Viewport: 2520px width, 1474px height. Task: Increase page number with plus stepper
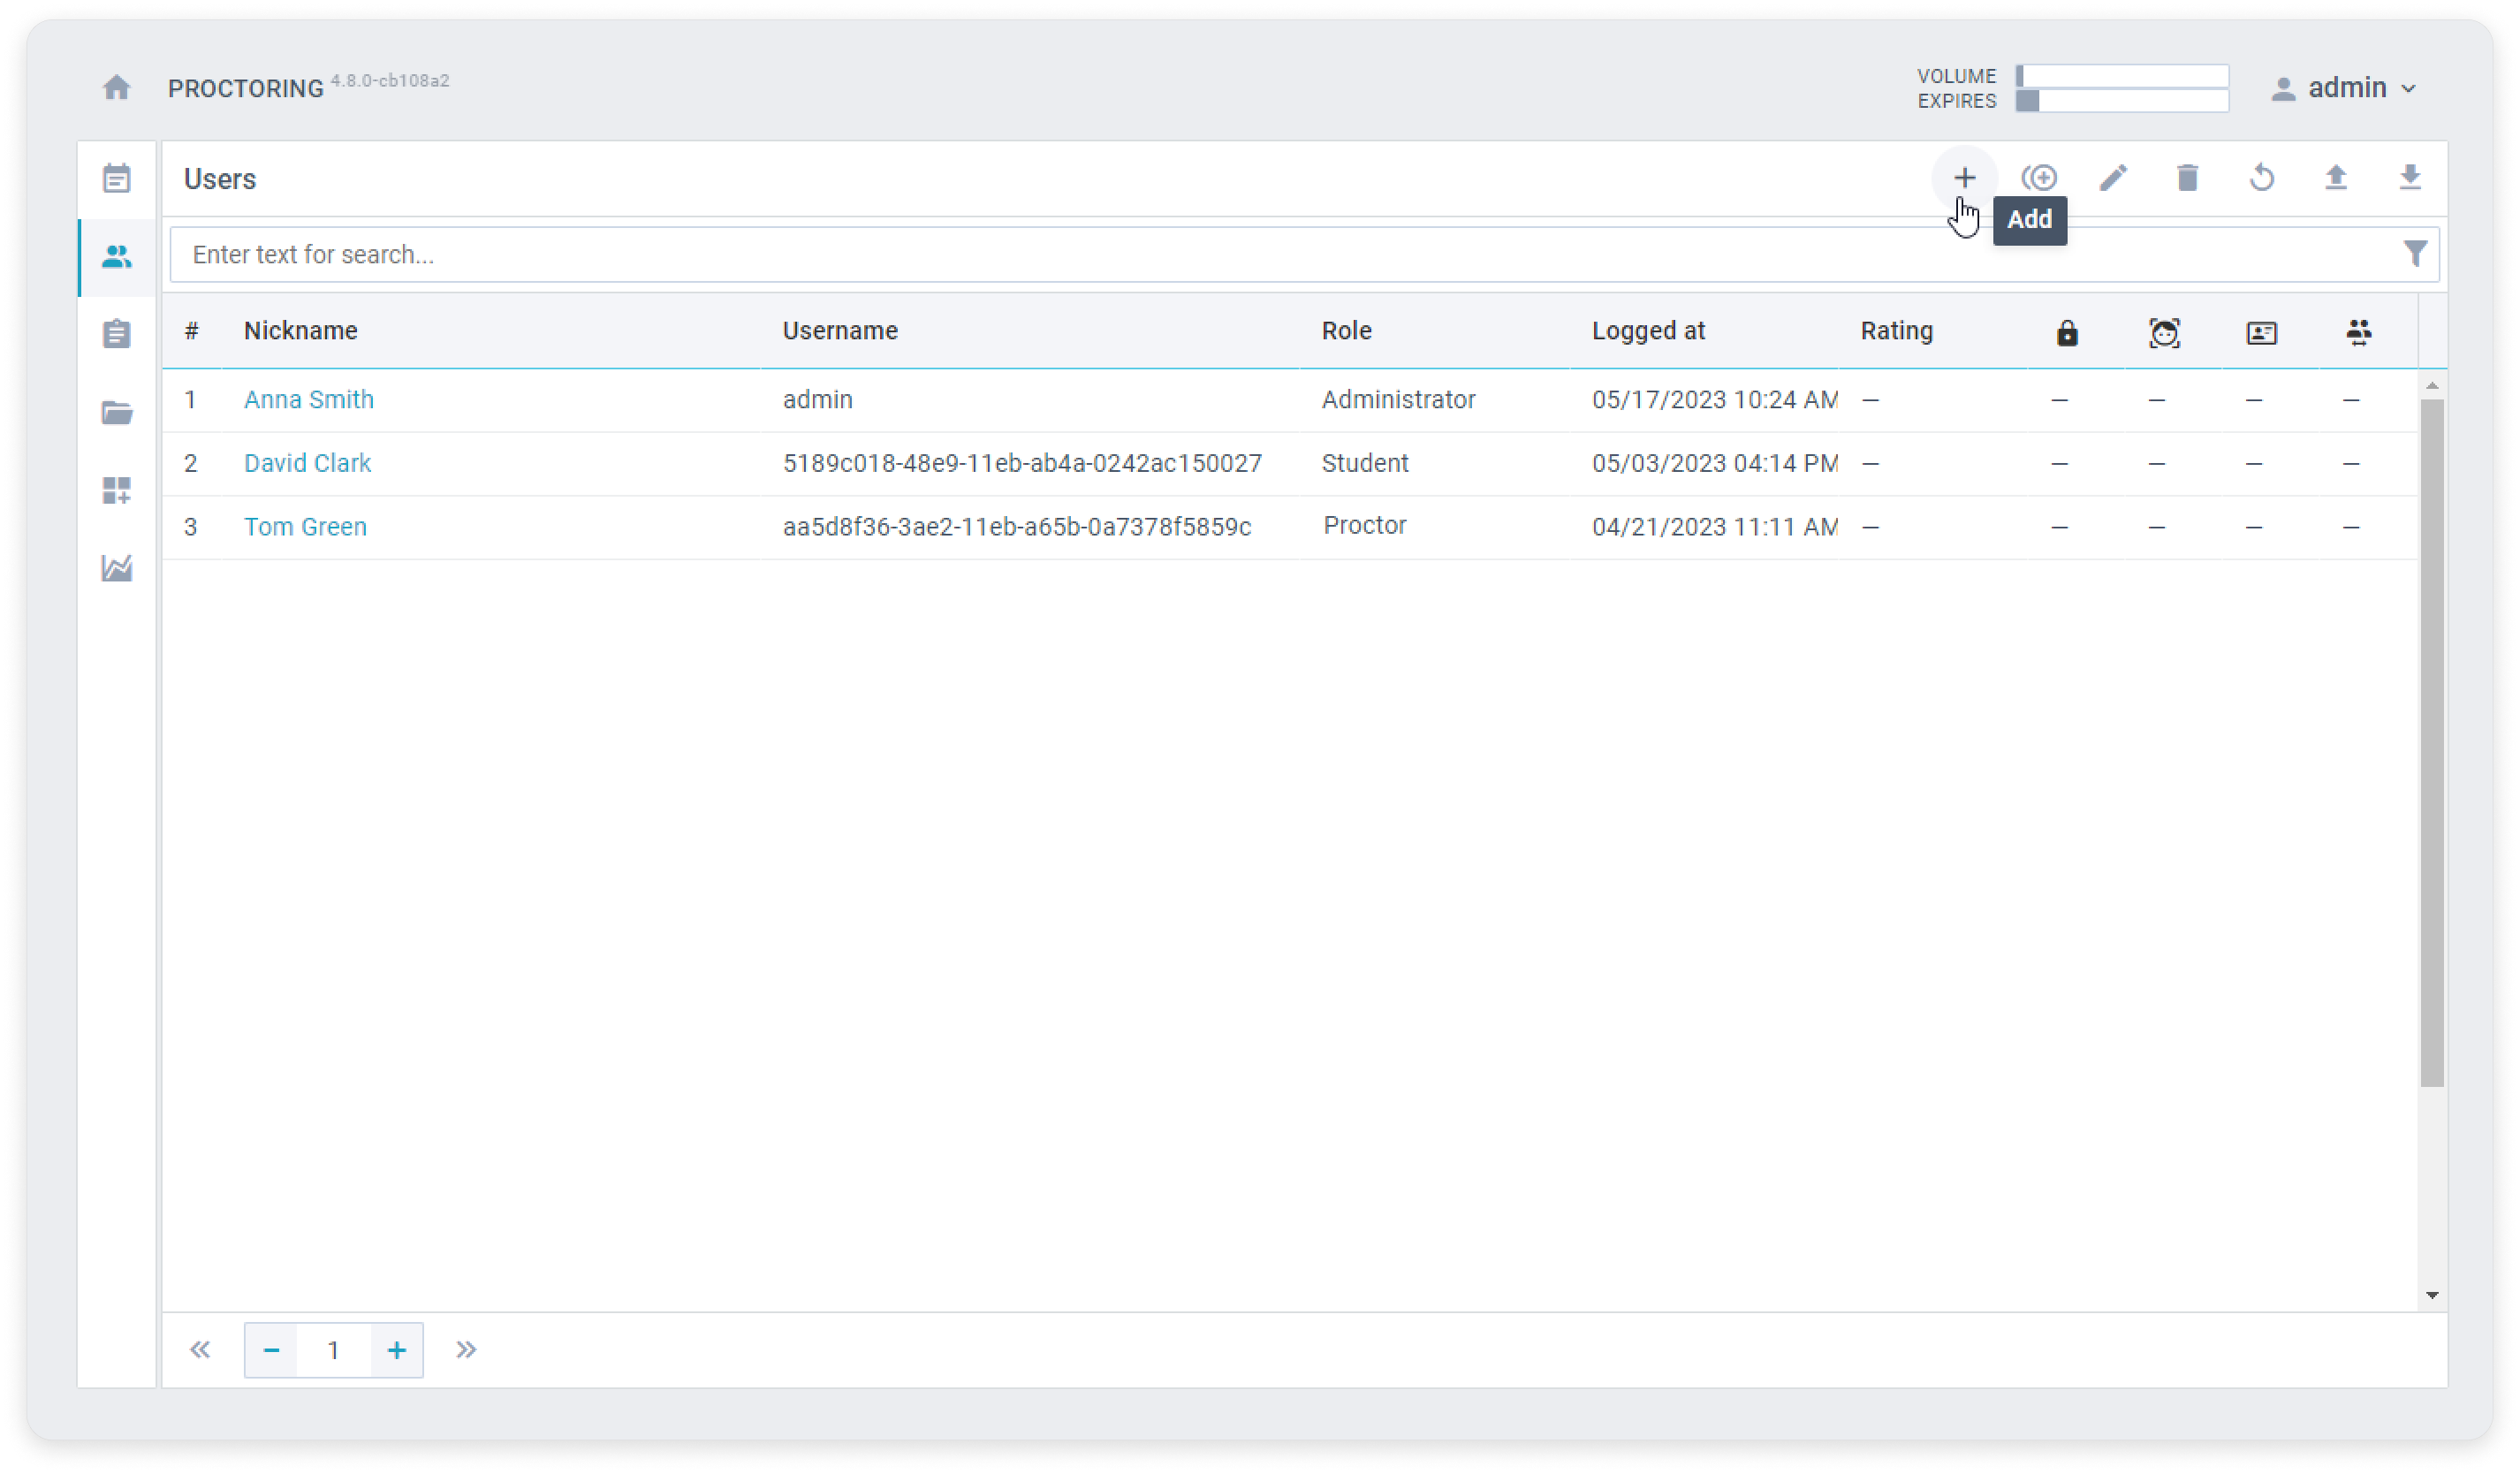click(x=397, y=1351)
